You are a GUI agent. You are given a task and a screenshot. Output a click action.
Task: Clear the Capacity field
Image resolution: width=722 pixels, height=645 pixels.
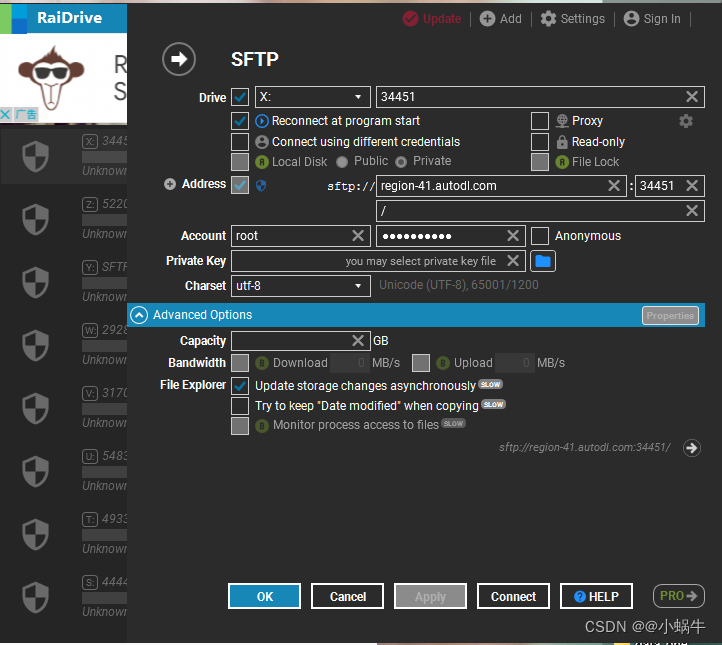[358, 341]
